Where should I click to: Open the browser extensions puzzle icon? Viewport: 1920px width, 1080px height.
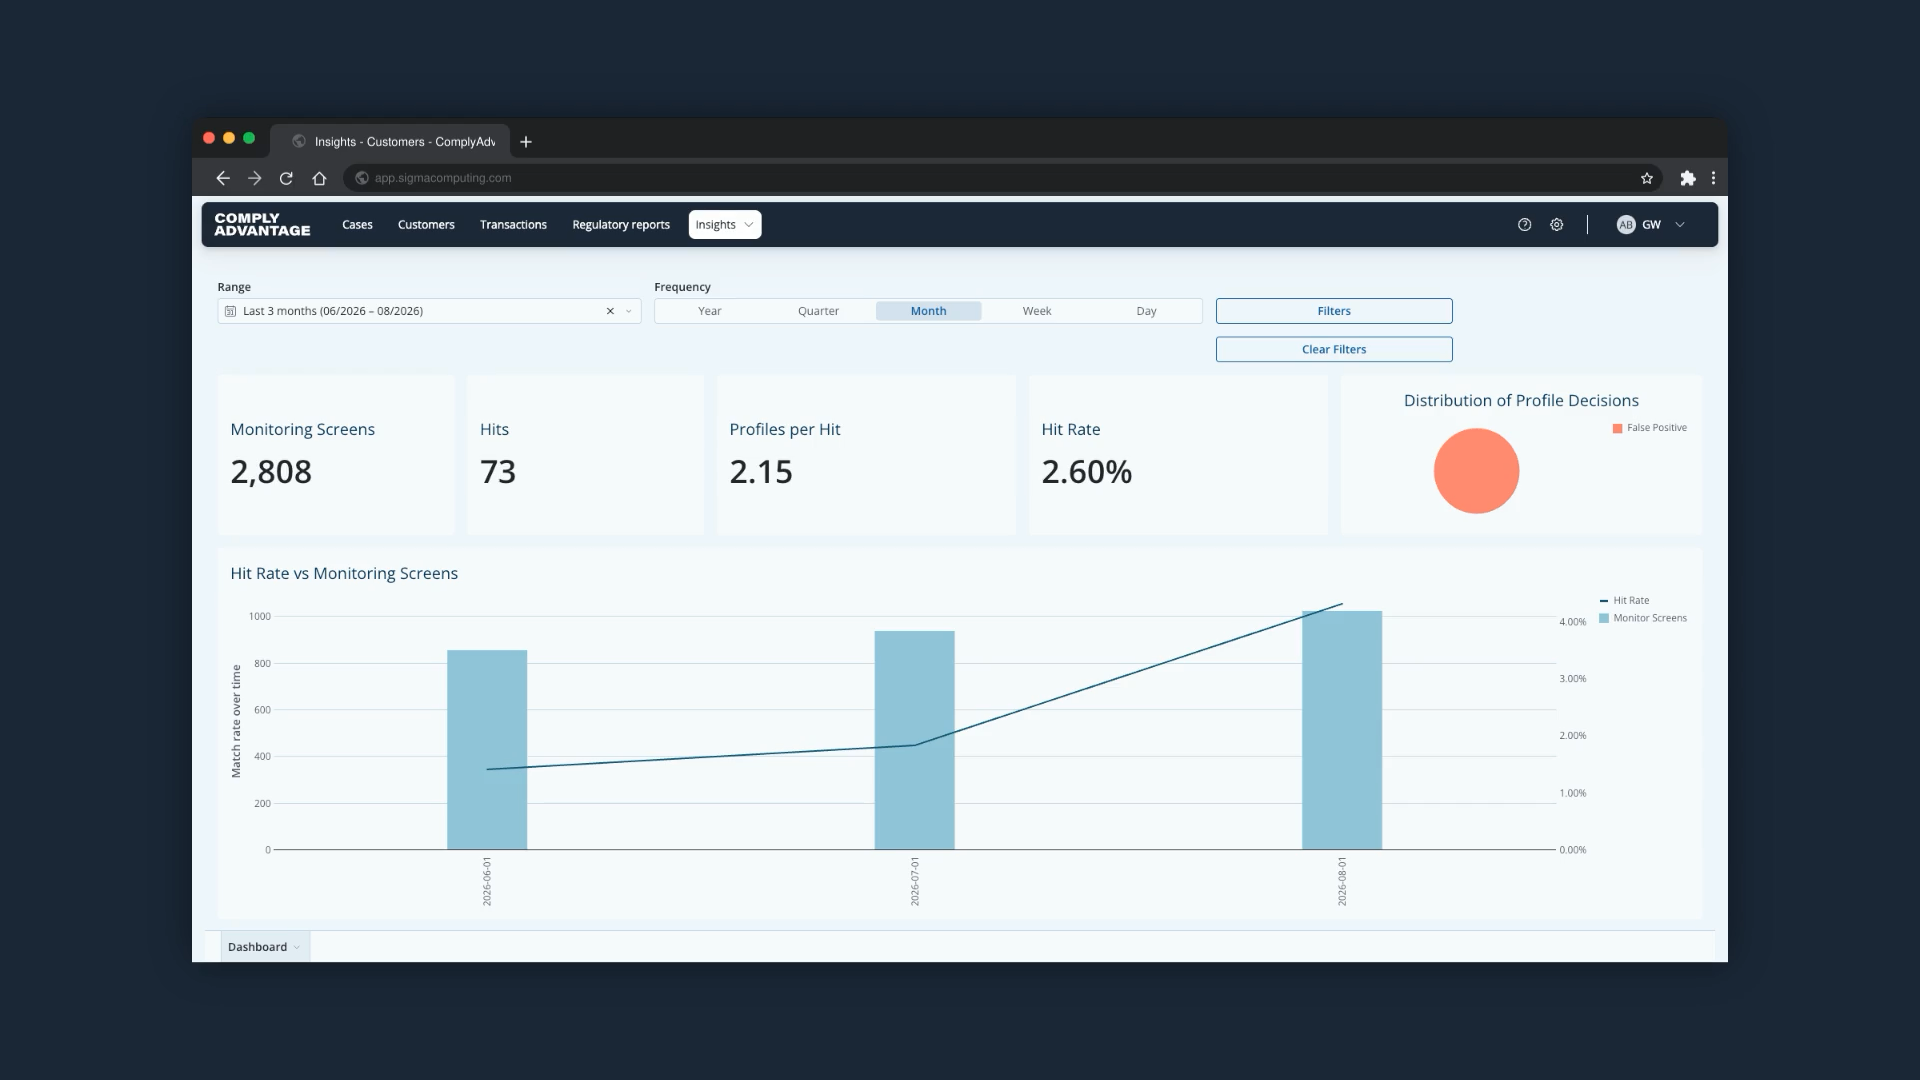(x=1688, y=178)
